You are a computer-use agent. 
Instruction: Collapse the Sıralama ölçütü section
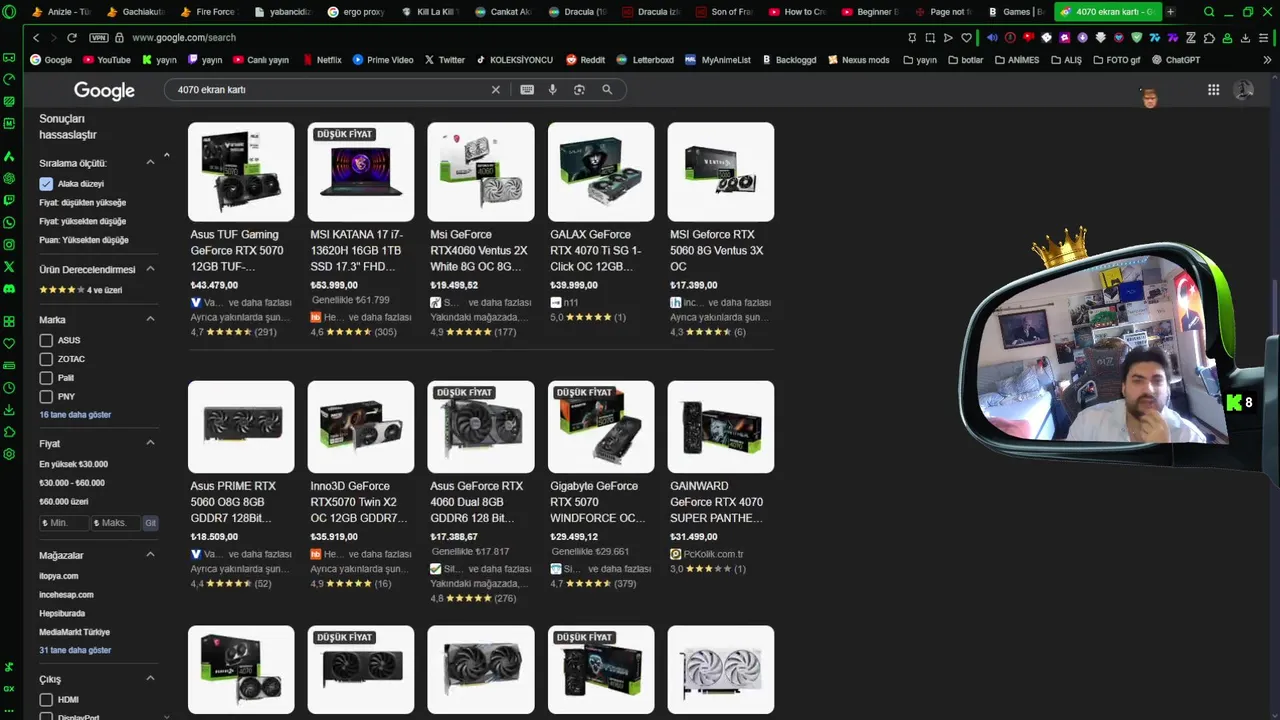coord(150,163)
